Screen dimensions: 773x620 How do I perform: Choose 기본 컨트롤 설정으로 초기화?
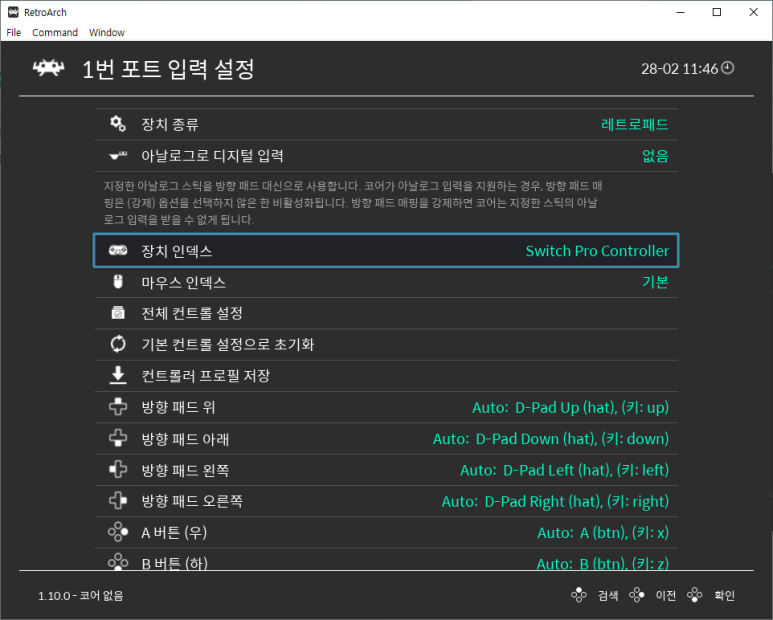(x=386, y=344)
